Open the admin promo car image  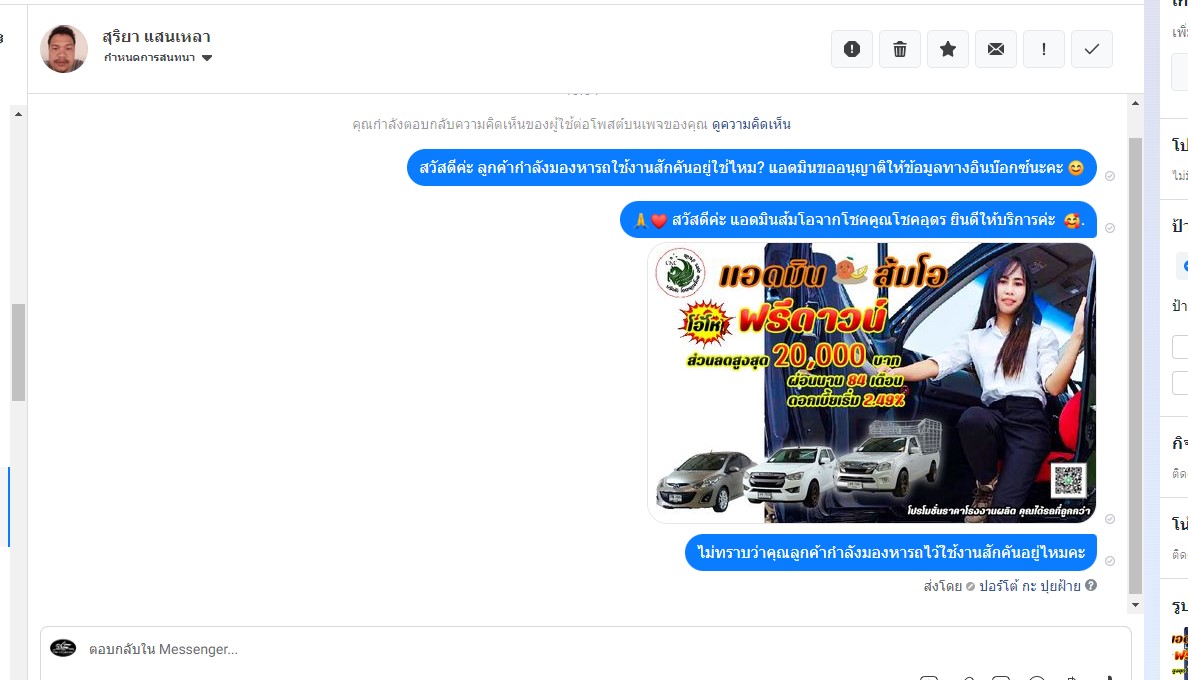[871, 382]
